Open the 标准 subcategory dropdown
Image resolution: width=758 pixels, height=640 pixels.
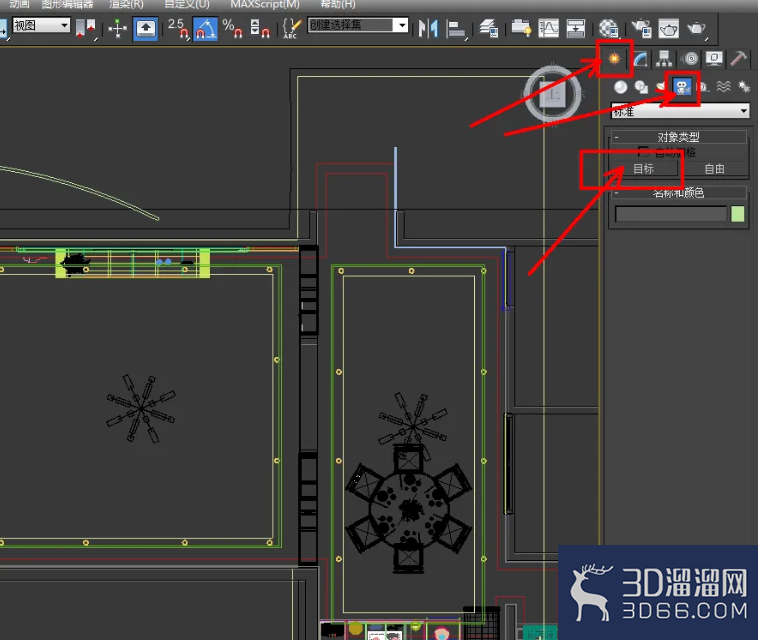click(680, 111)
